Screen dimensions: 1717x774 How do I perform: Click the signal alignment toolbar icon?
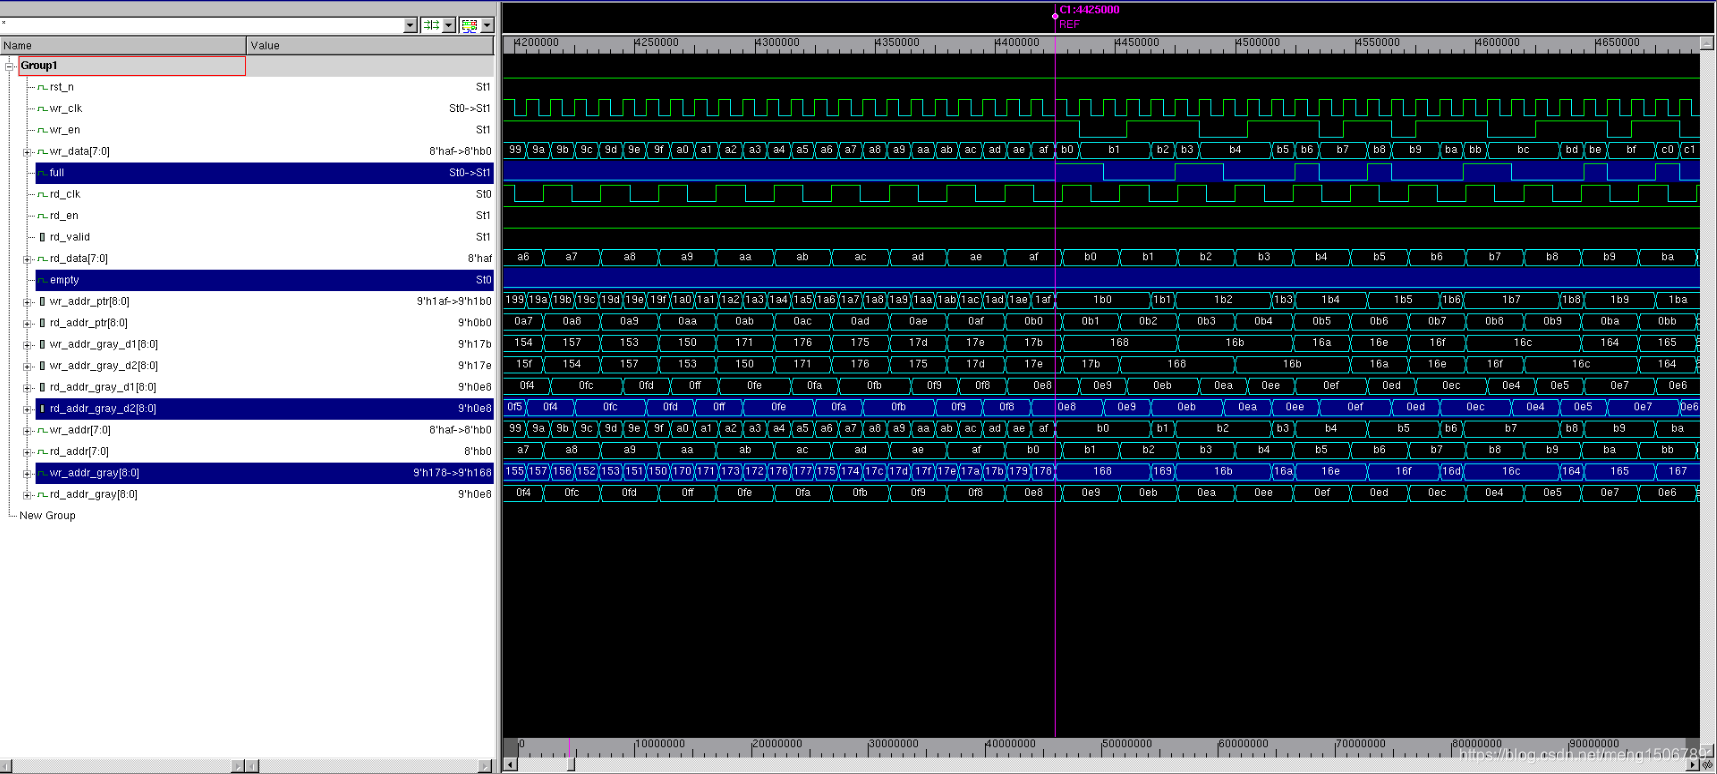click(431, 25)
